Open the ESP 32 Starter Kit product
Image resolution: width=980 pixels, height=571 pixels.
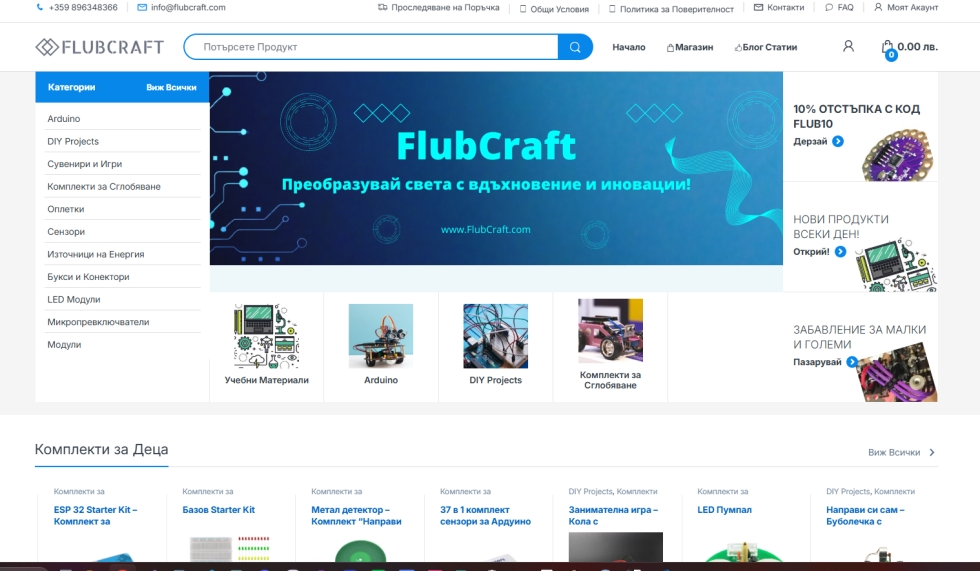pyautogui.click(x=95, y=515)
